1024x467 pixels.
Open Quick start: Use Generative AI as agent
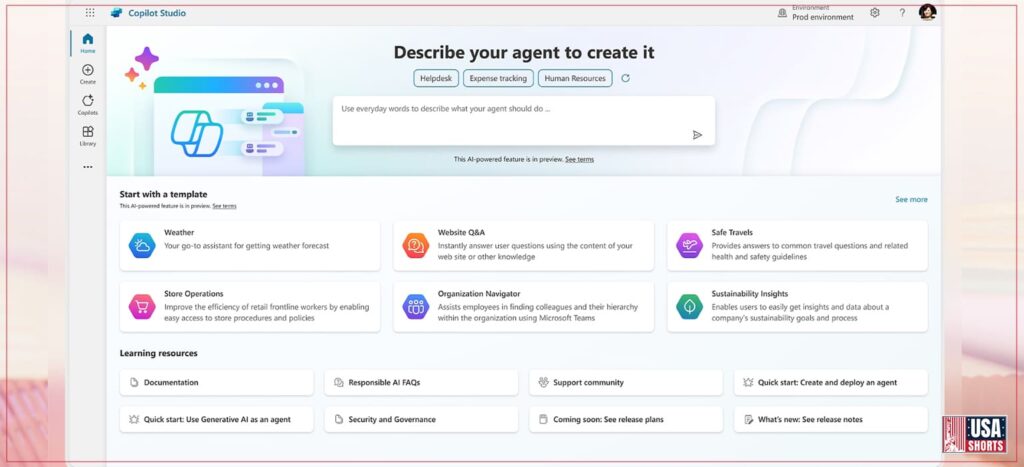(217, 419)
